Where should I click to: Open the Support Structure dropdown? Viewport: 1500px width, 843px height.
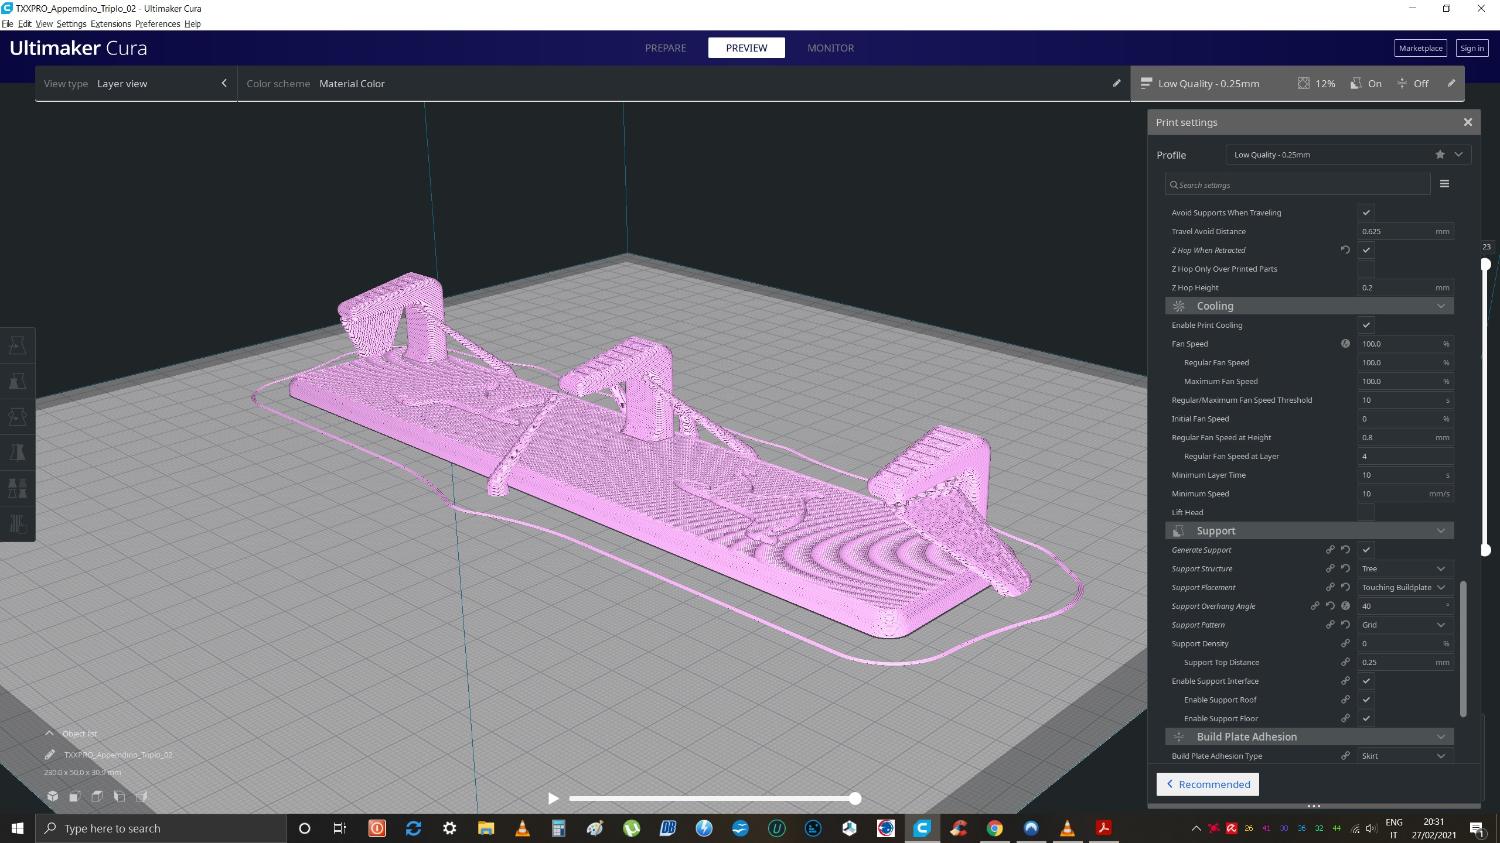point(1404,569)
